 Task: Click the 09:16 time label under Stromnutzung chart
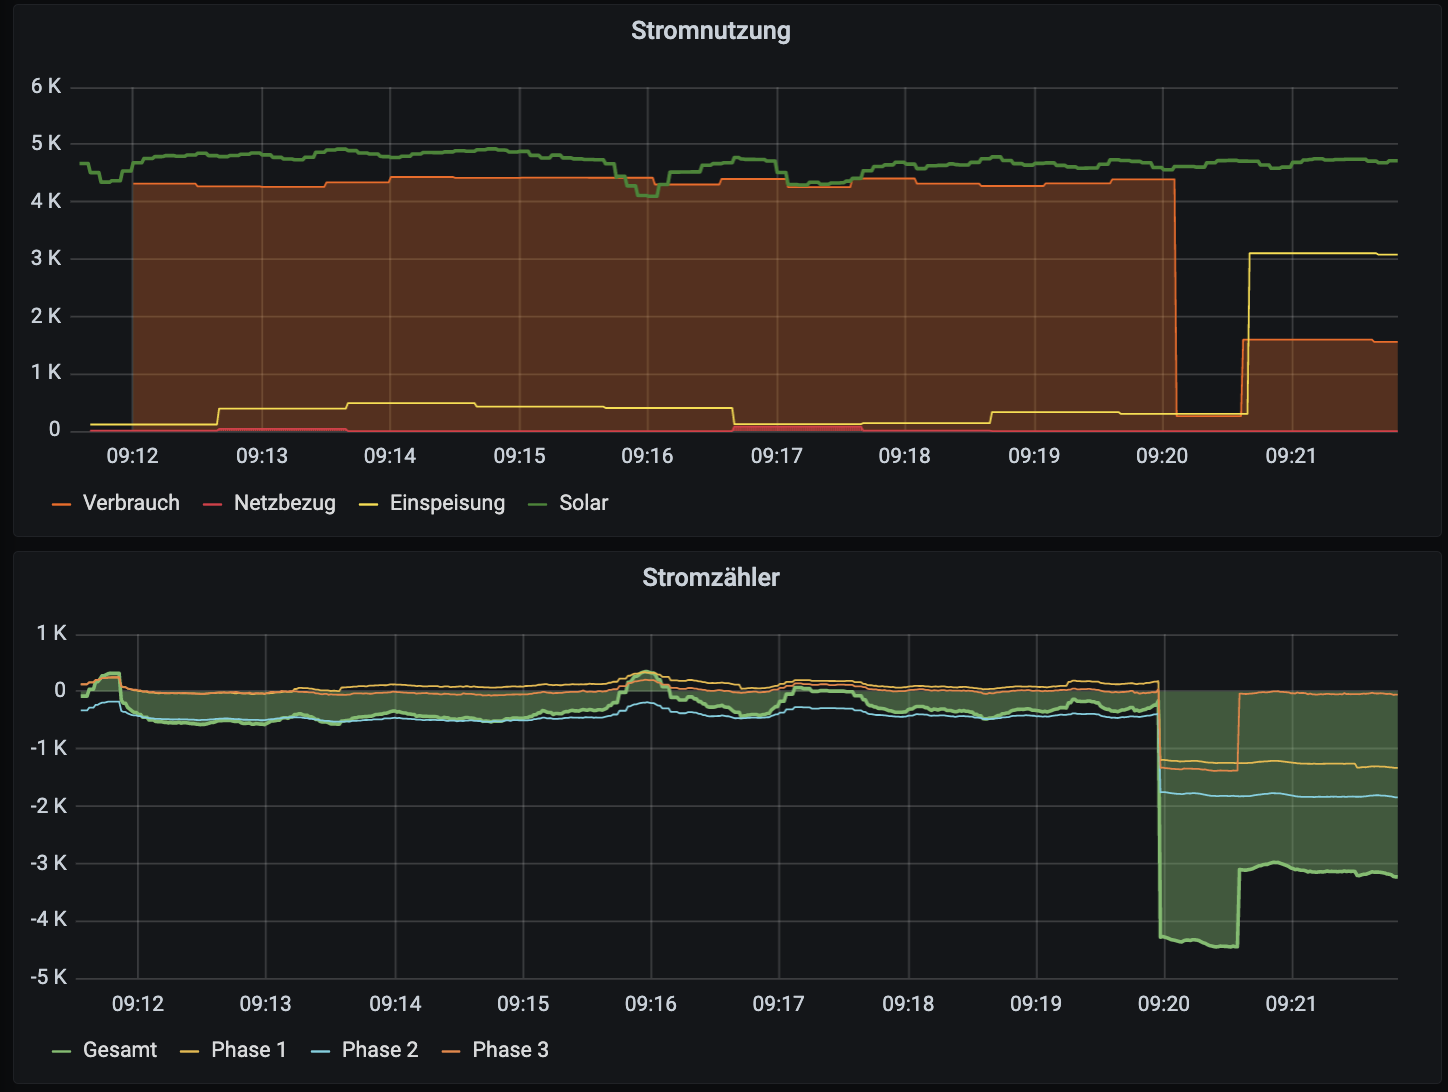648,457
